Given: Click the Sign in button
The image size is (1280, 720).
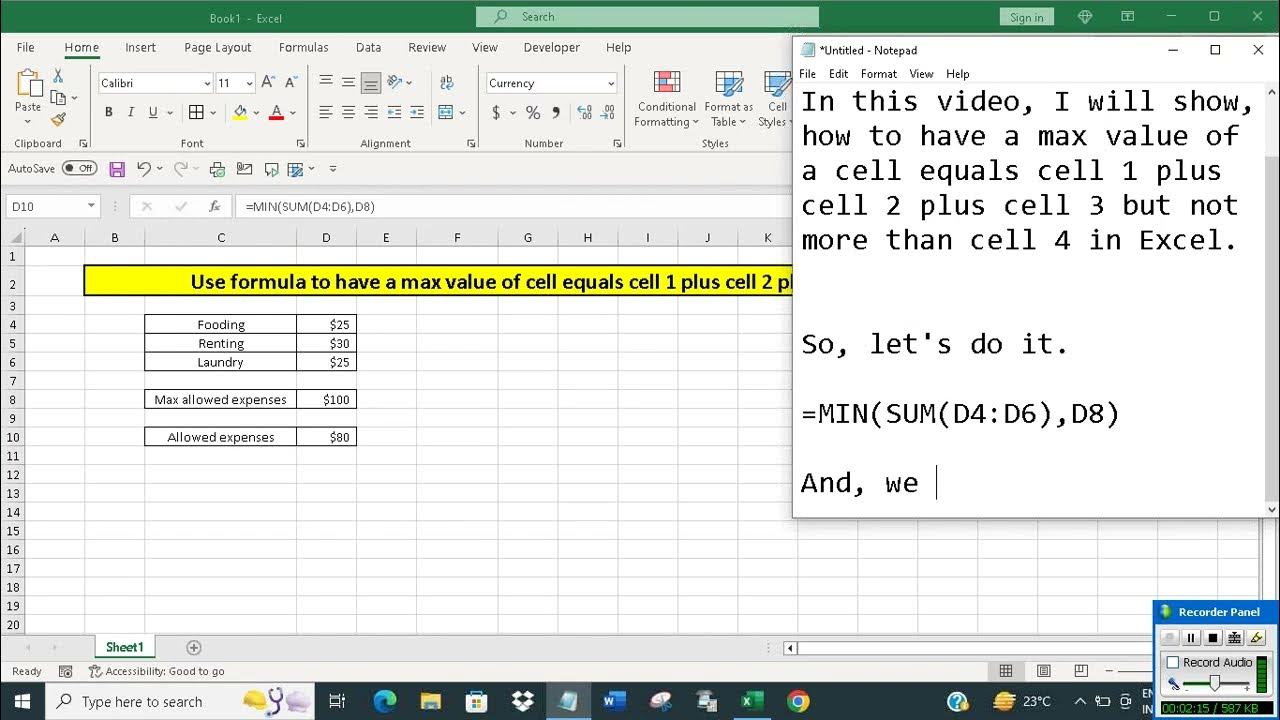Looking at the screenshot, I should pos(1026,17).
